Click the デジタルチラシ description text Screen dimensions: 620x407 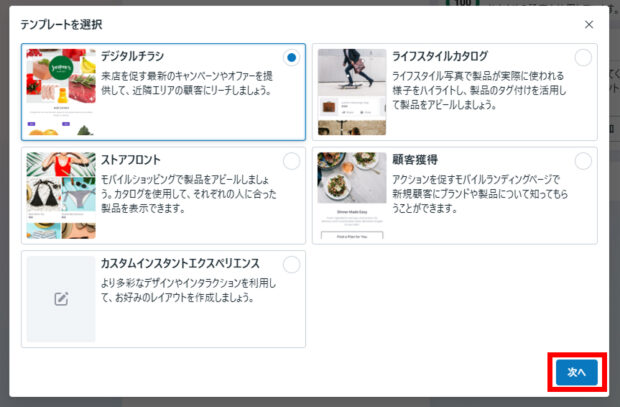[x=185, y=83]
